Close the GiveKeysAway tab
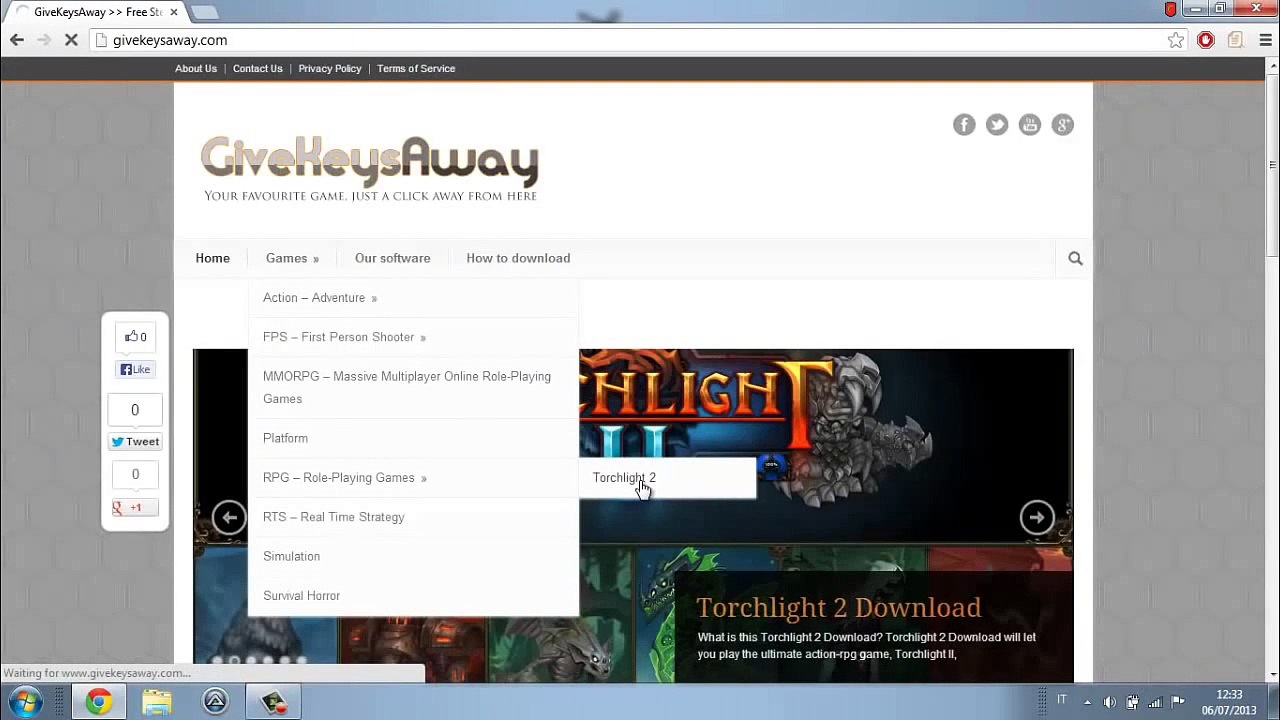The height and width of the screenshot is (720, 1280). [174, 12]
